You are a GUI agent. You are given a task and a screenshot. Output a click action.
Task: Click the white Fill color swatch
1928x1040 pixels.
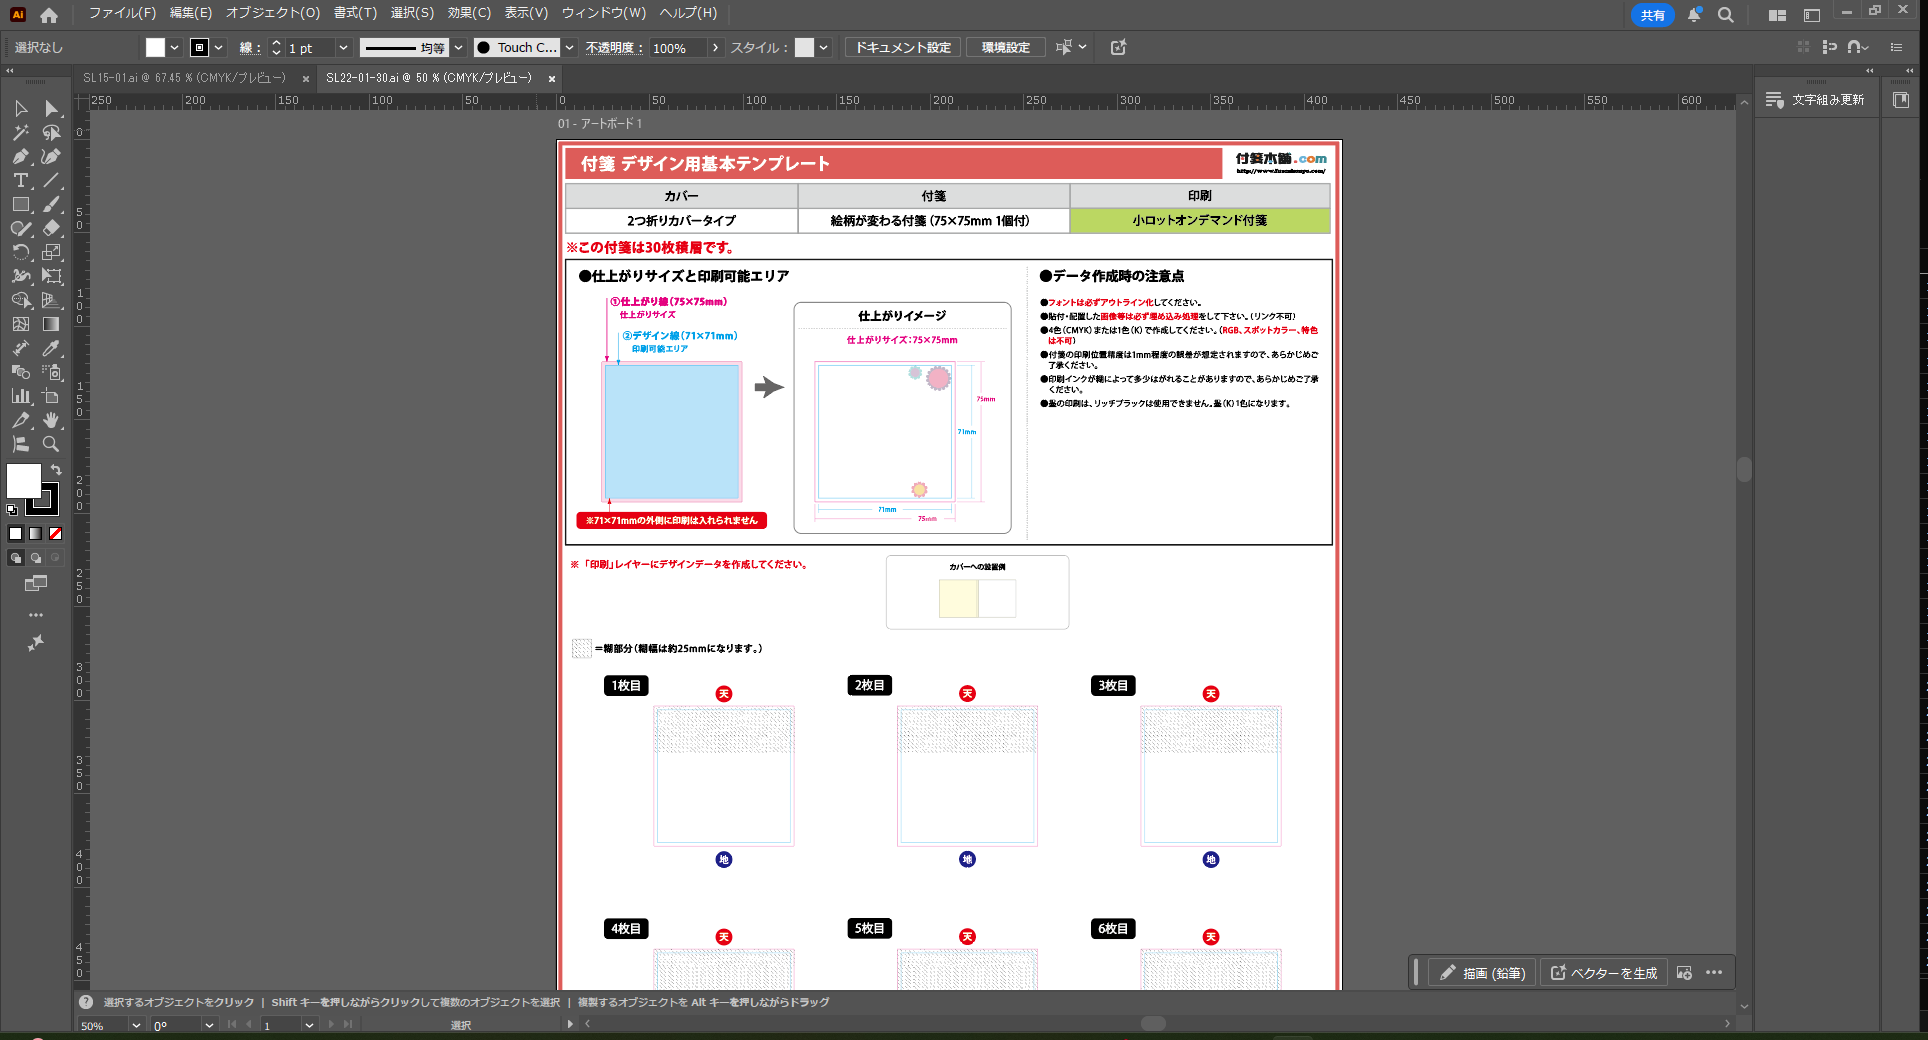coord(23,480)
